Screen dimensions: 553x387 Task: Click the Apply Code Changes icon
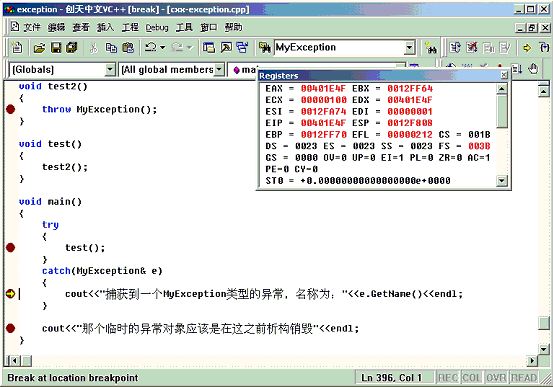pyautogui.click(x=505, y=47)
